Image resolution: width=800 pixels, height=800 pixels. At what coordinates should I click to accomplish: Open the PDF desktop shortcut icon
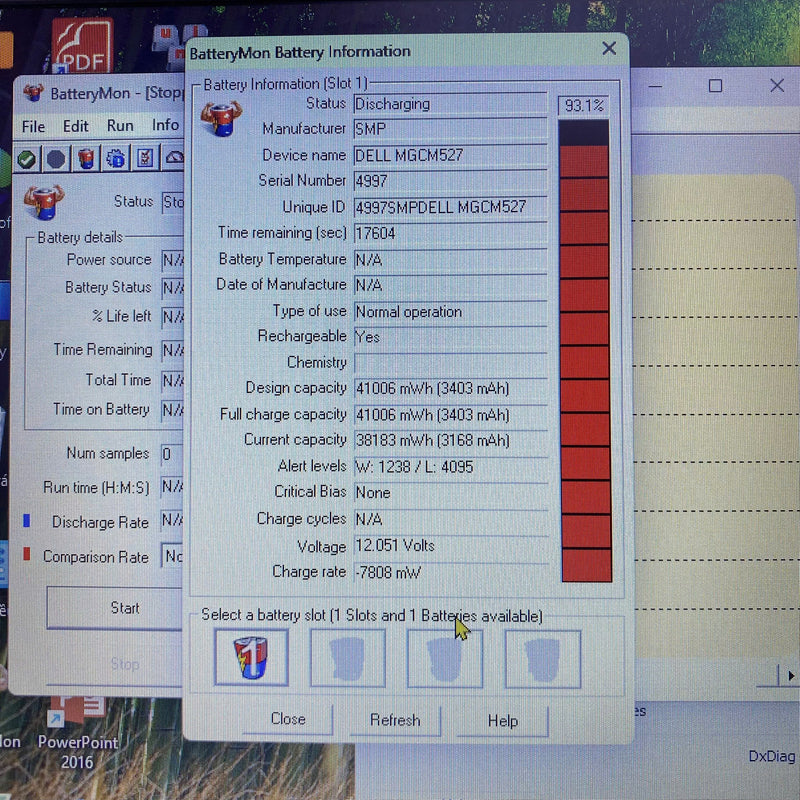pyautogui.click(x=82, y=47)
